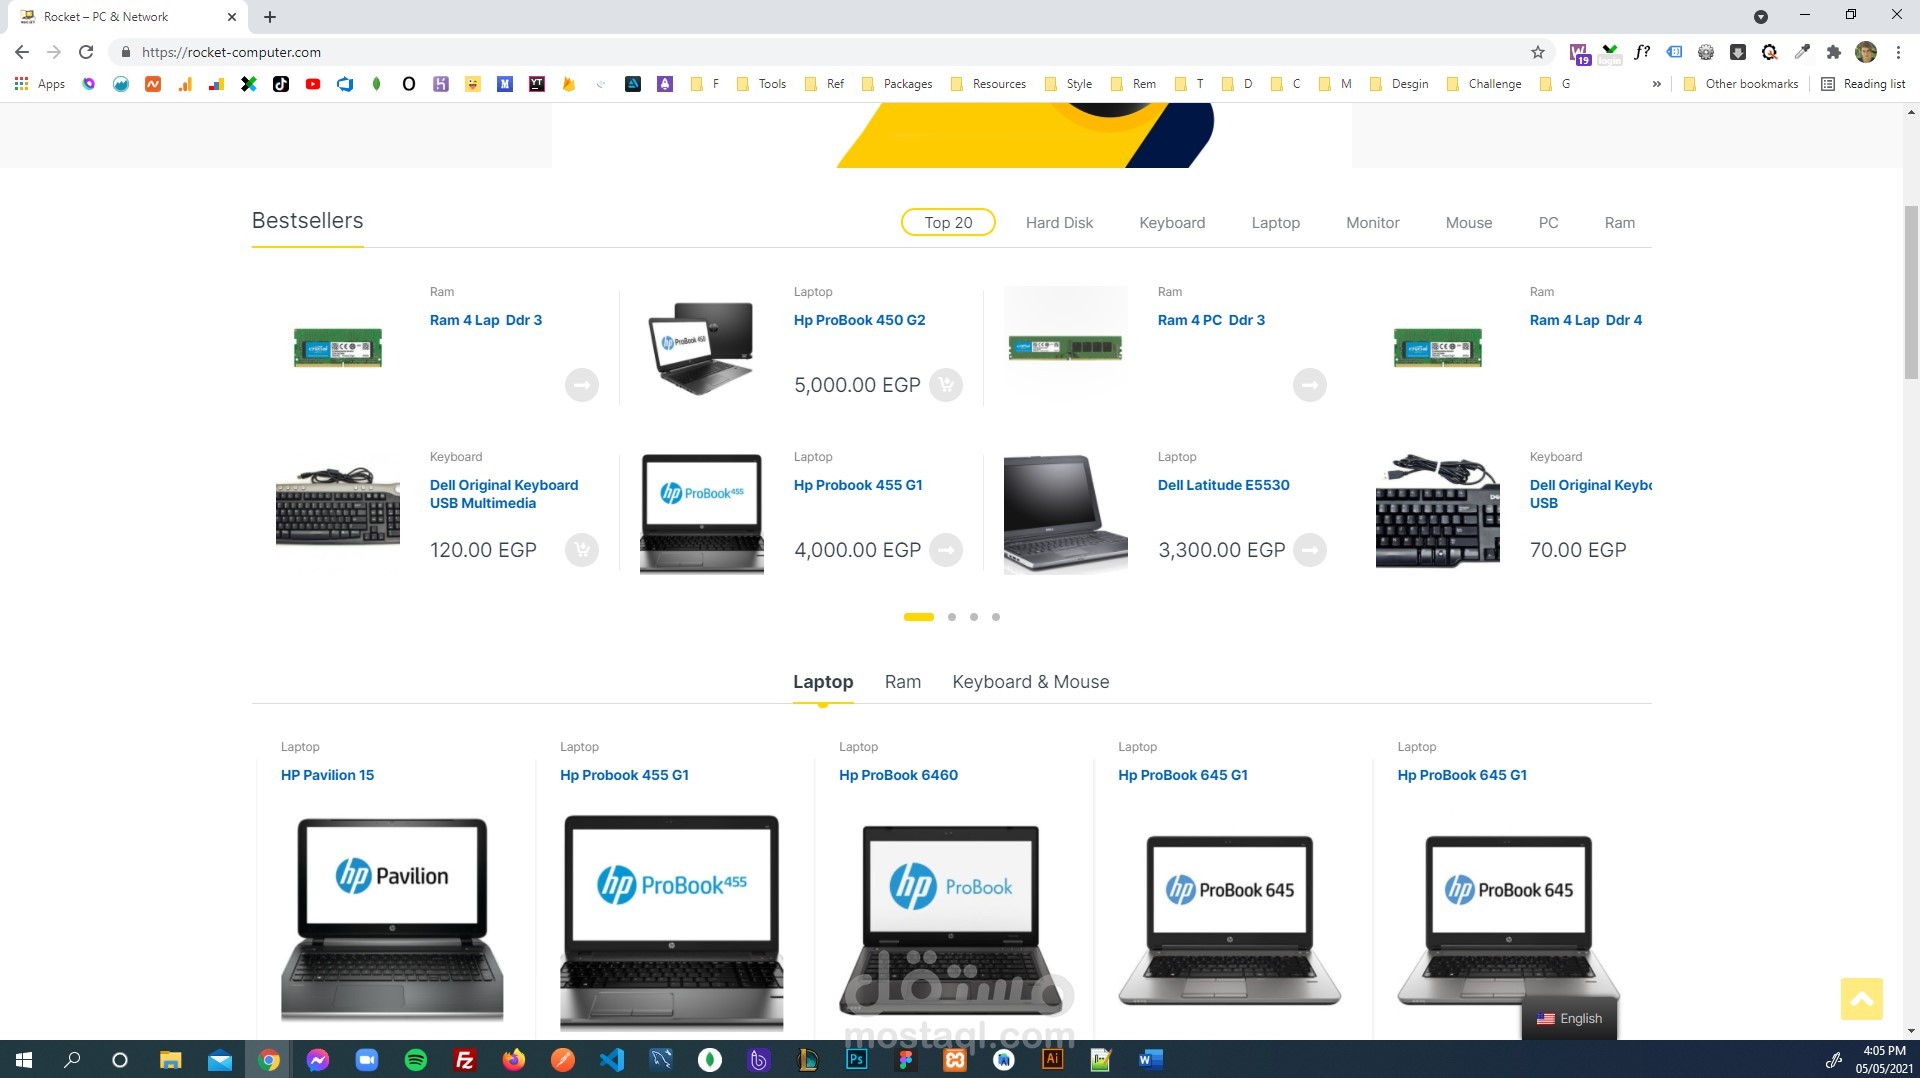Open arrow button for Ram 4 Lap Ddr 3
This screenshot has width=1920, height=1078.
(581, 385)
